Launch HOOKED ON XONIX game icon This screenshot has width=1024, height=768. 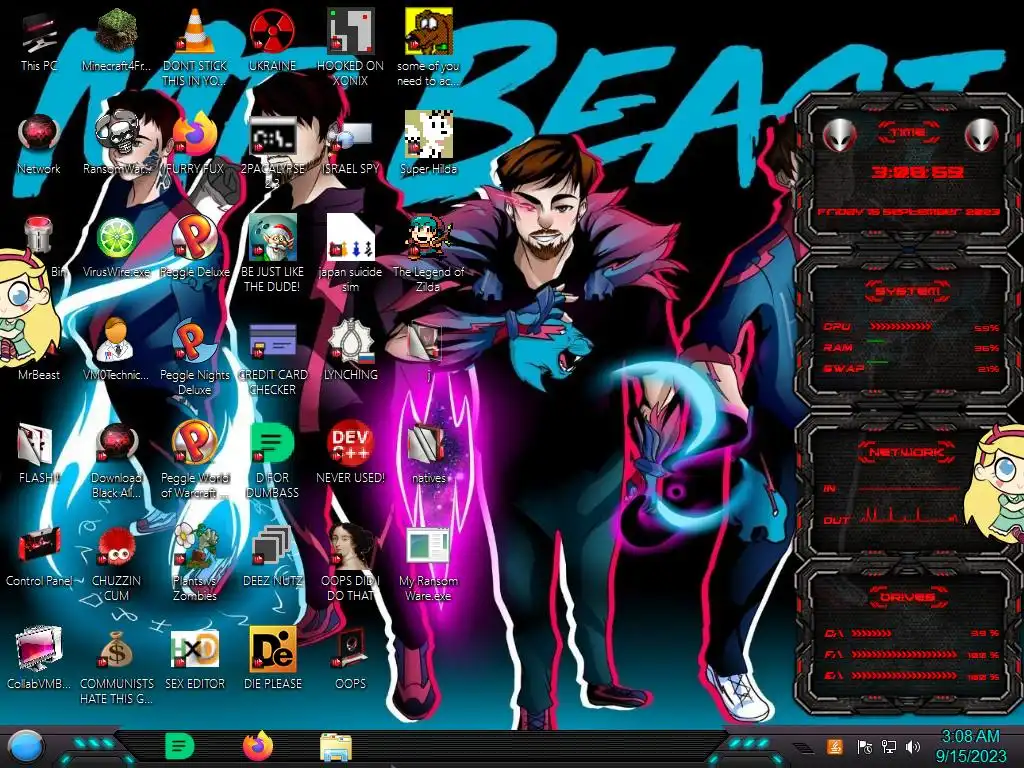[x=350, y=31]
